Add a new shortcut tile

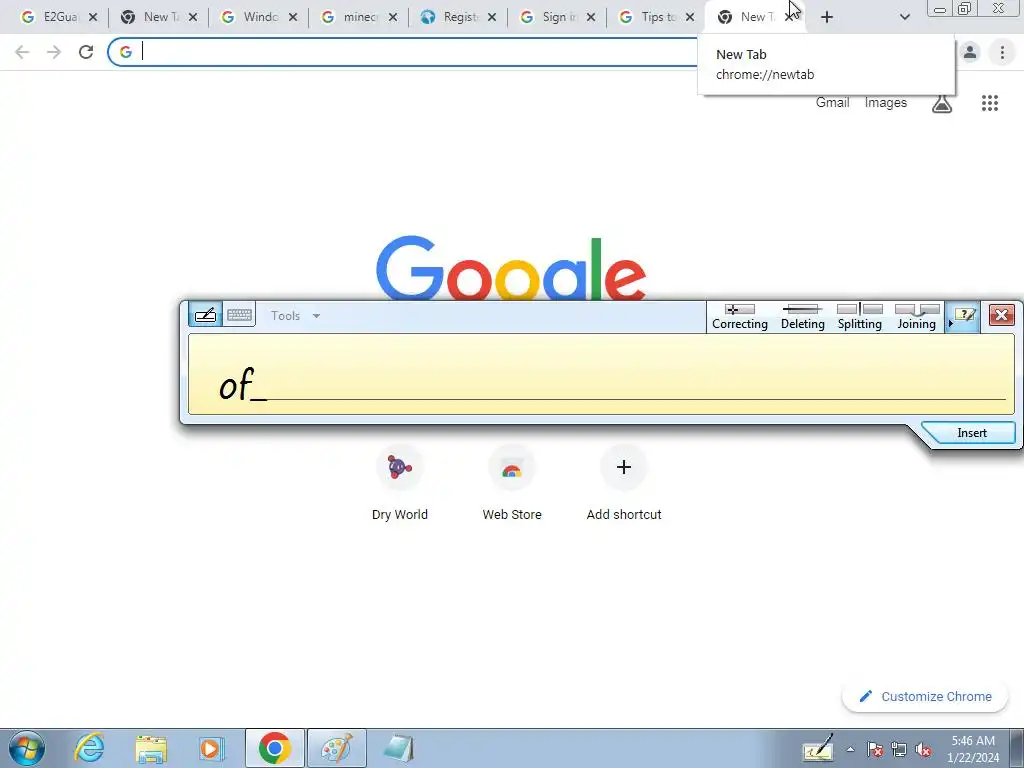624,483
